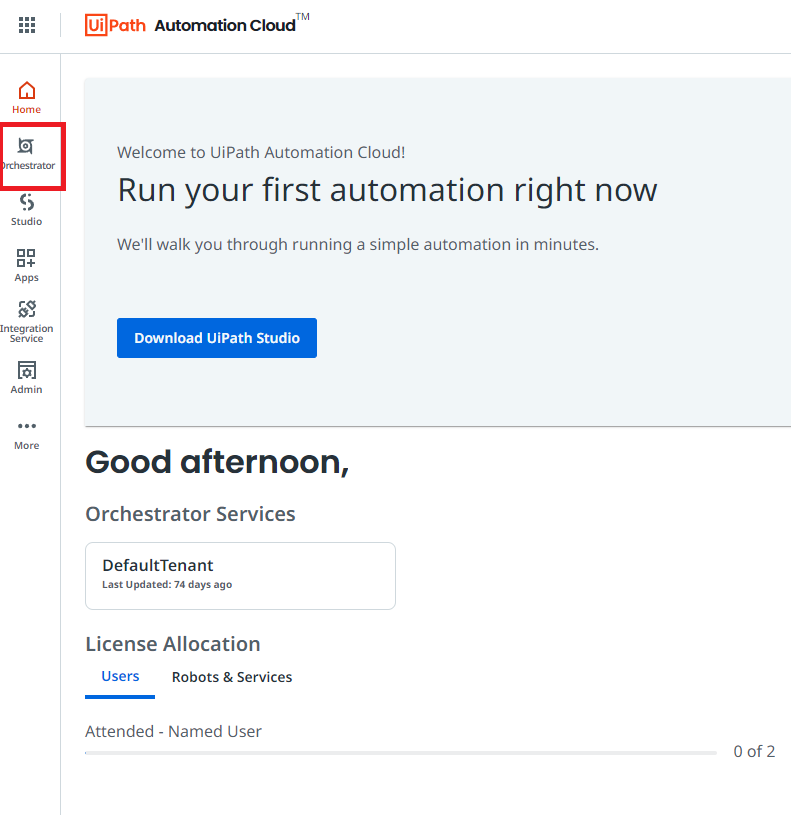Screen dimensions: 791x815
Task: Click the 'License Allocation' heading
Action: [173, 644]
